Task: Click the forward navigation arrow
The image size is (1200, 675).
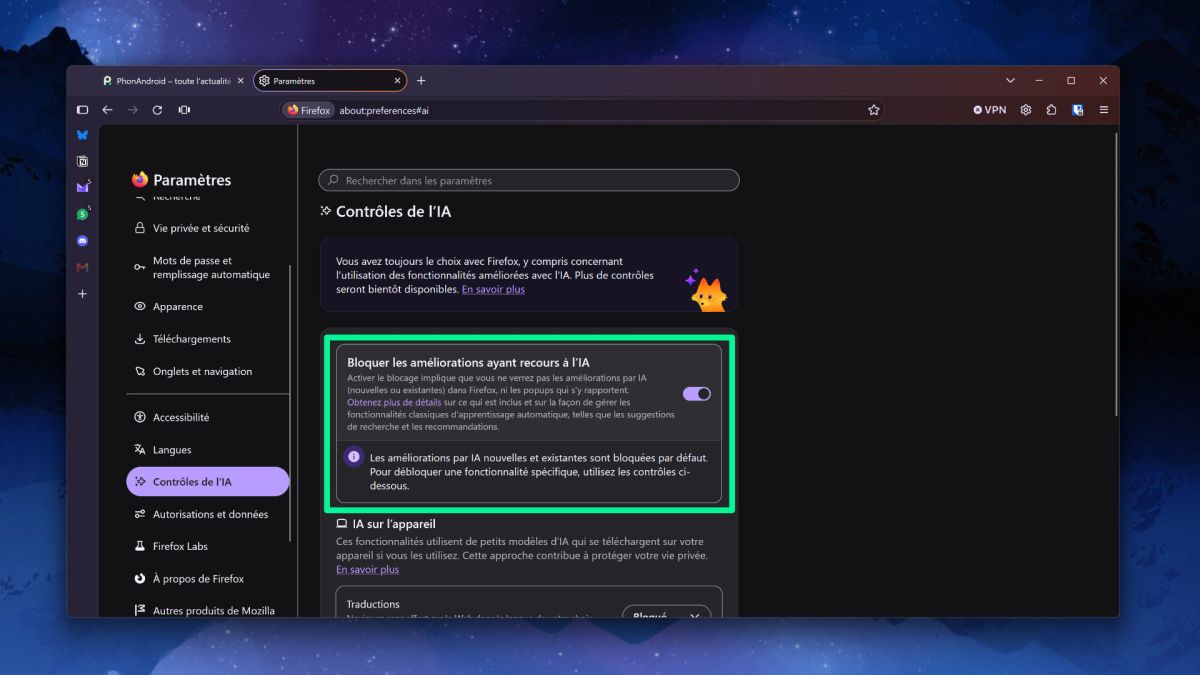Action: [133, 110]
